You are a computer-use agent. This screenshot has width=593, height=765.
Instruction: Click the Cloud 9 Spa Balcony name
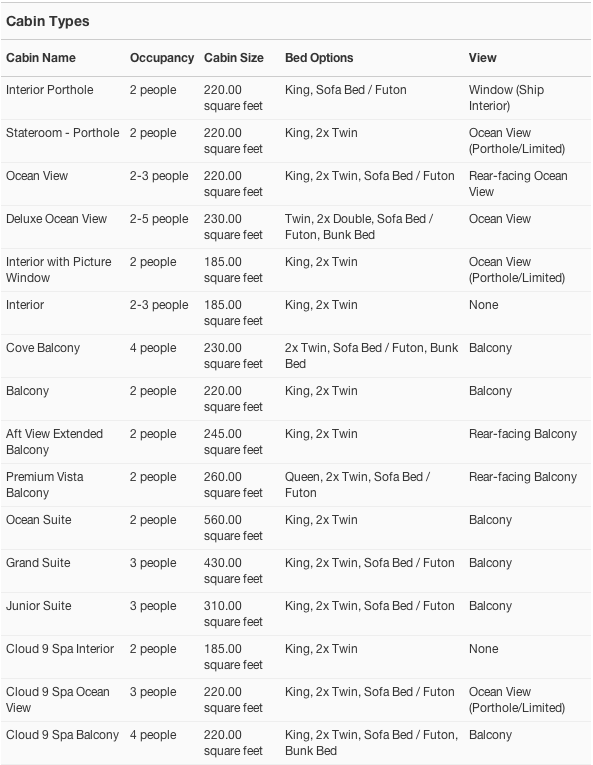pos(62,735)
